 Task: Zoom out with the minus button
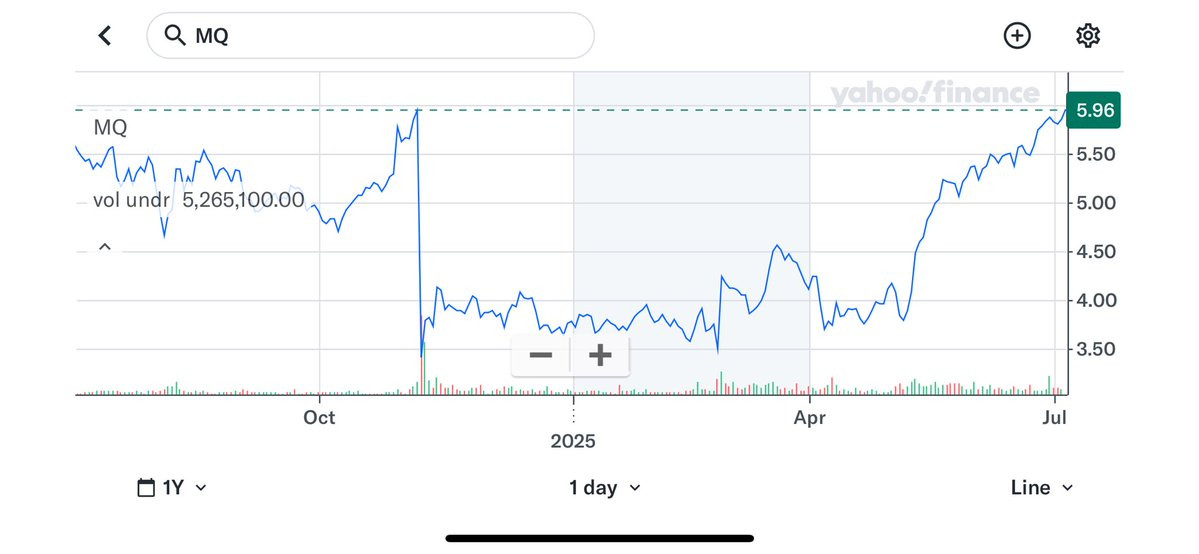(x=541, y=355)
